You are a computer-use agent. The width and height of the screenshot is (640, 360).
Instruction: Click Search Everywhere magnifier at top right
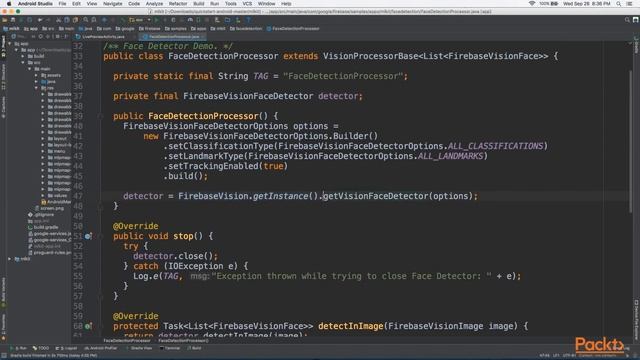(x=627, y=20)
